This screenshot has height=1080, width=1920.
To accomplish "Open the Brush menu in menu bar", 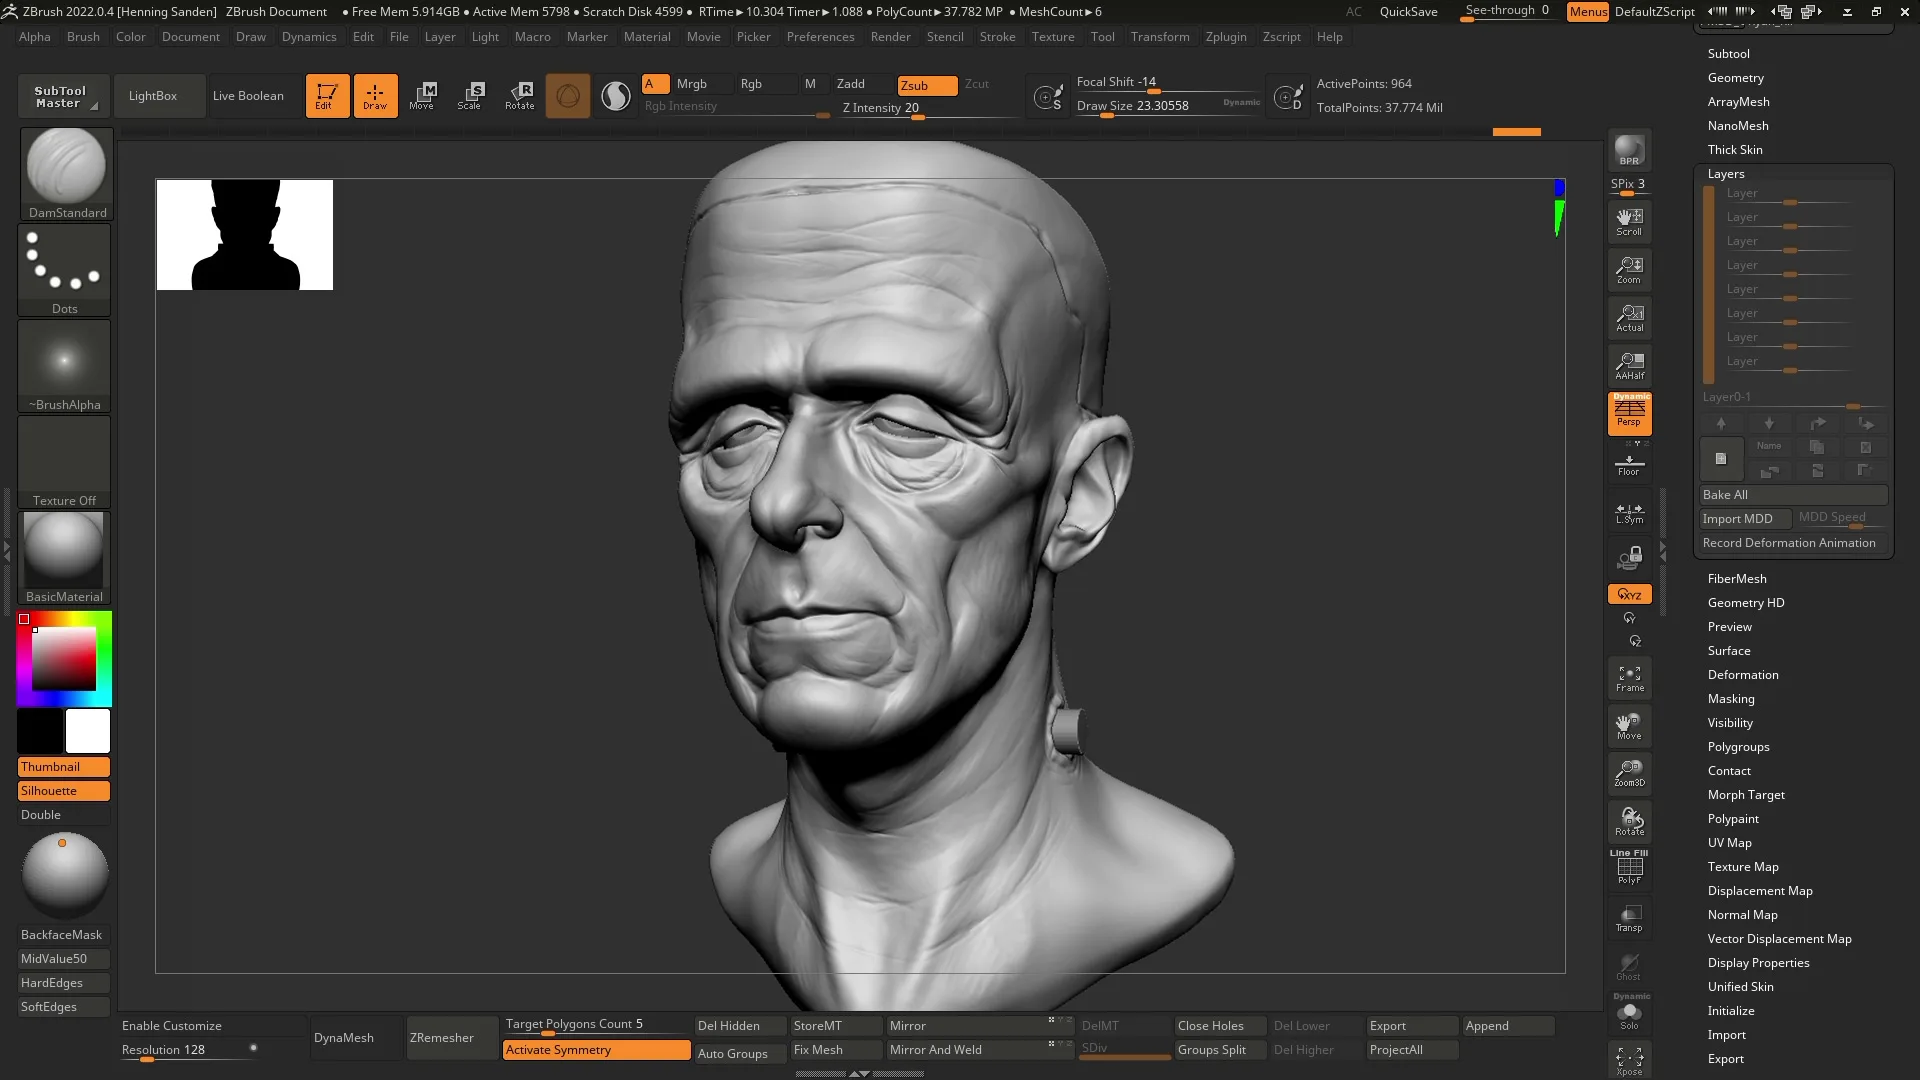I will click(x=83, y=36).
